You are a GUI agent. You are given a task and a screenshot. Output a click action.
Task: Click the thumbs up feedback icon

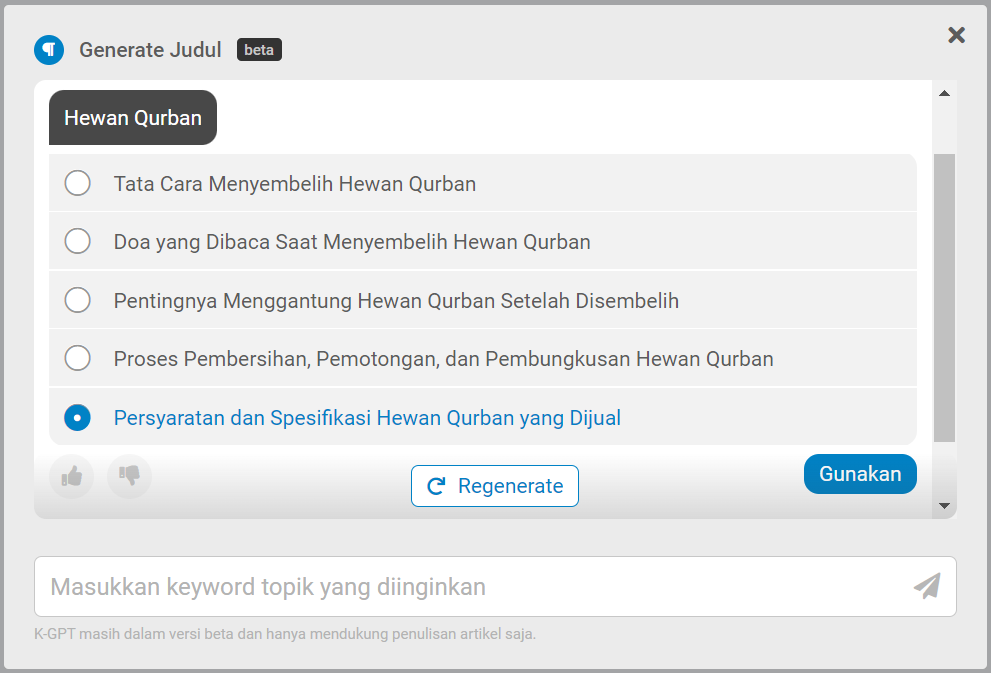pyautogui.click(x=72, y=476)
